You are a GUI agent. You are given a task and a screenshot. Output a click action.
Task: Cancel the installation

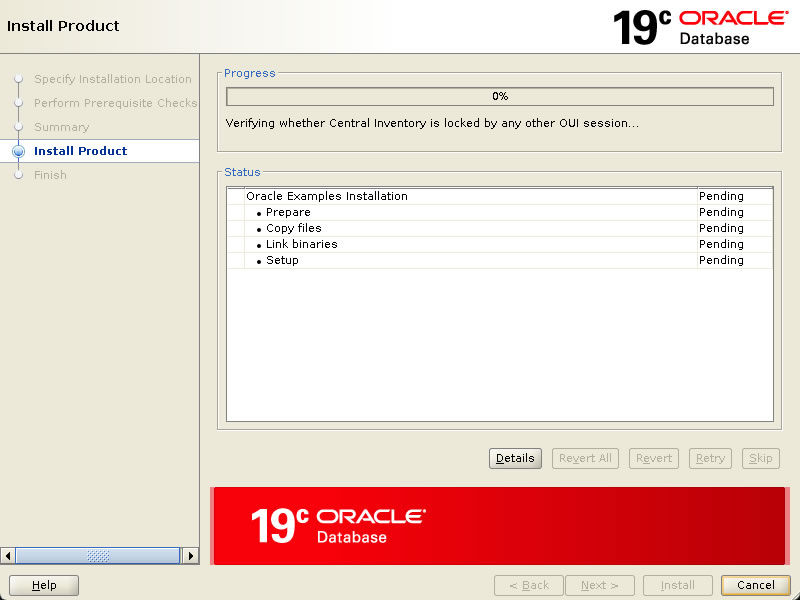[x=756, y=585]
